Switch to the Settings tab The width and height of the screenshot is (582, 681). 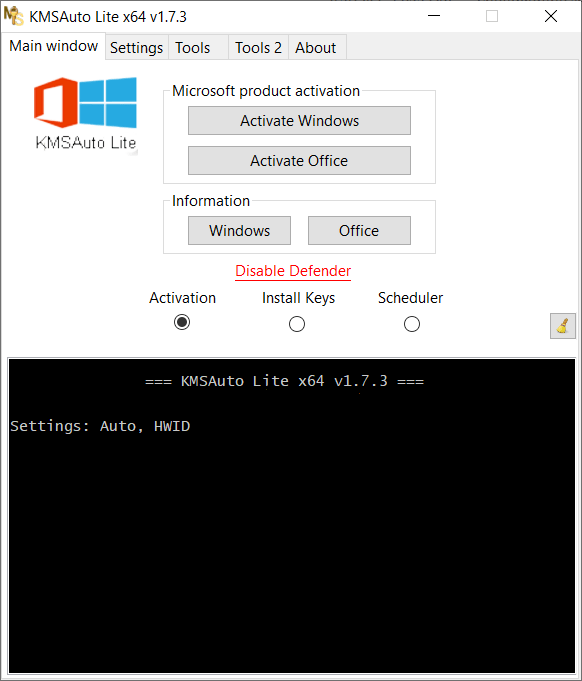click(x=136, y=47)
